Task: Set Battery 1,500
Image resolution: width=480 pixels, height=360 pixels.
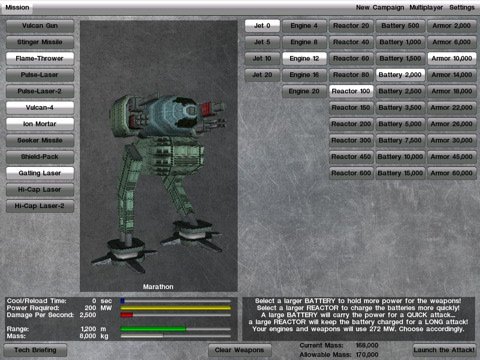Action: (x=400, y=58)
